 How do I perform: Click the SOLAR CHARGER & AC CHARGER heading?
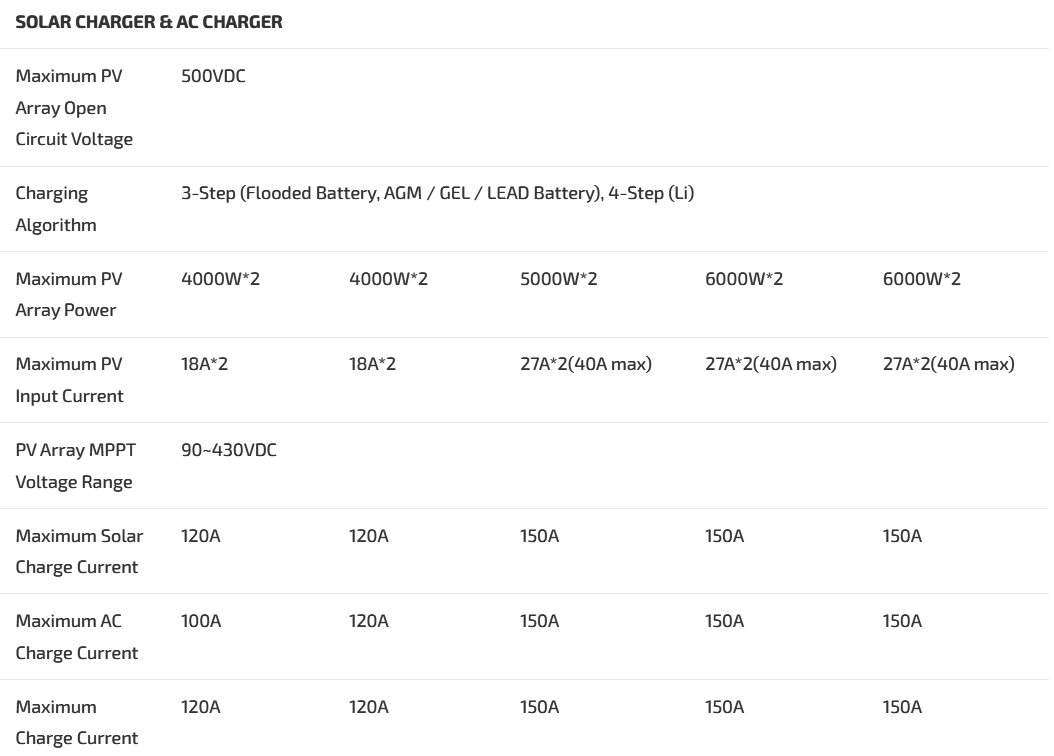149,21
